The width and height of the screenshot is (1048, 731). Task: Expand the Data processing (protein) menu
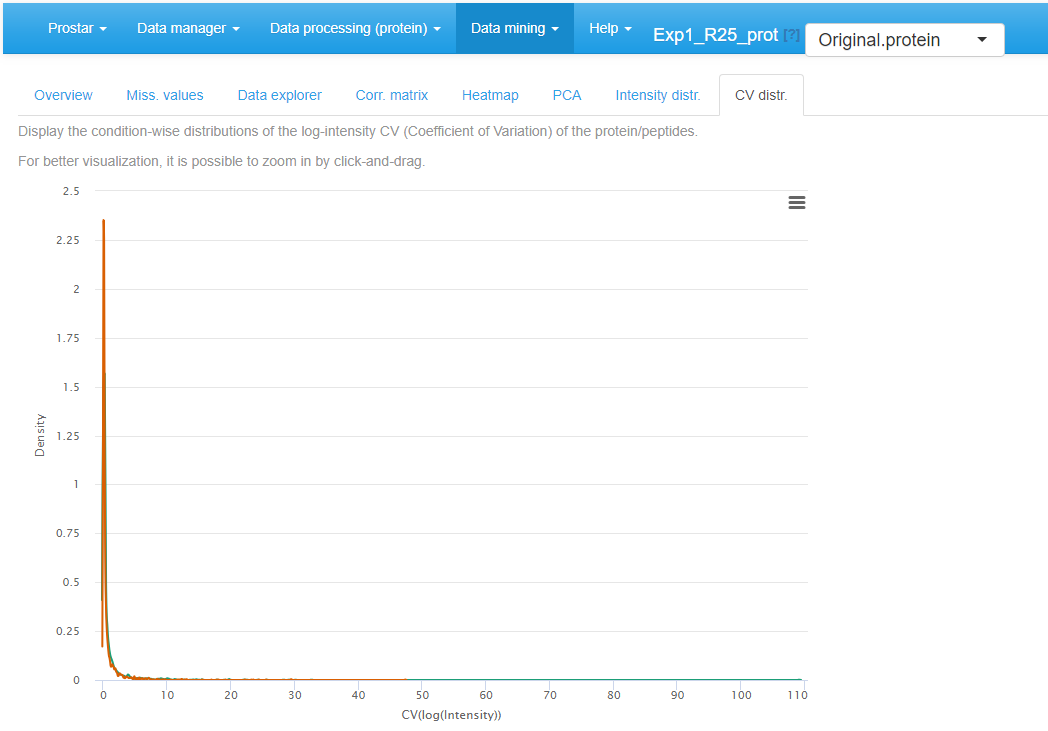[x=355, y=28]
